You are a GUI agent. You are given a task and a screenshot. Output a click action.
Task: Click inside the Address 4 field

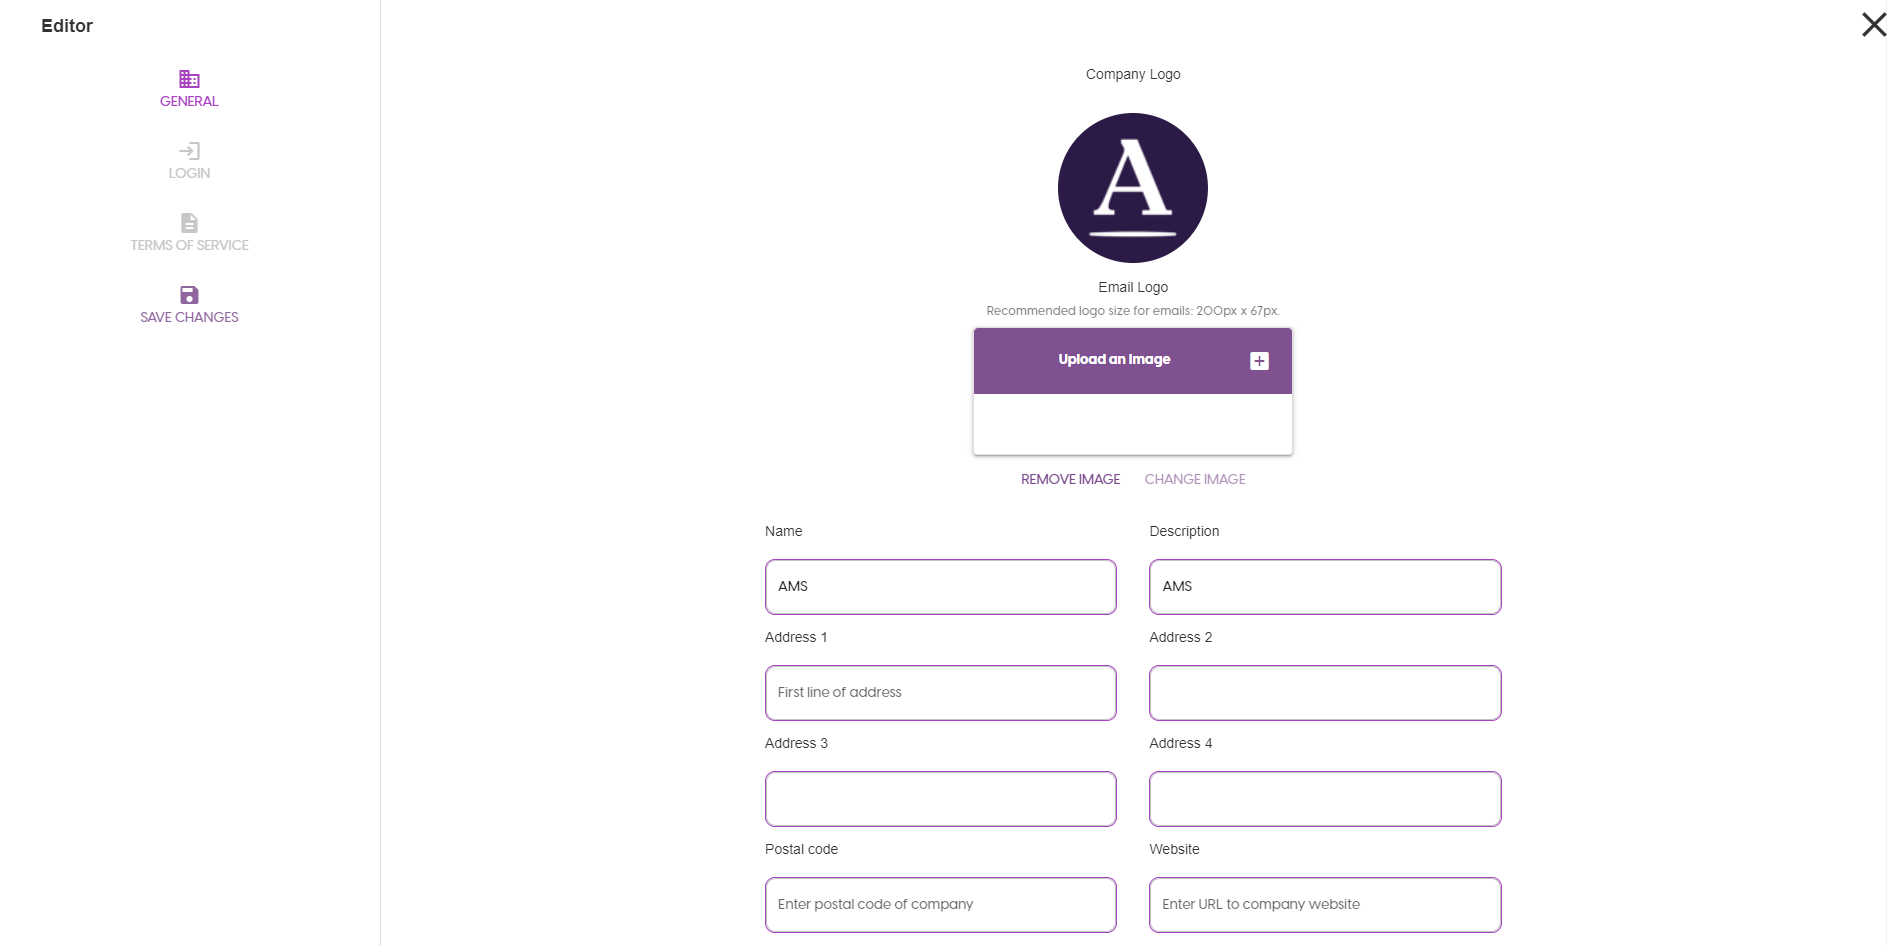coord(1324,799)
